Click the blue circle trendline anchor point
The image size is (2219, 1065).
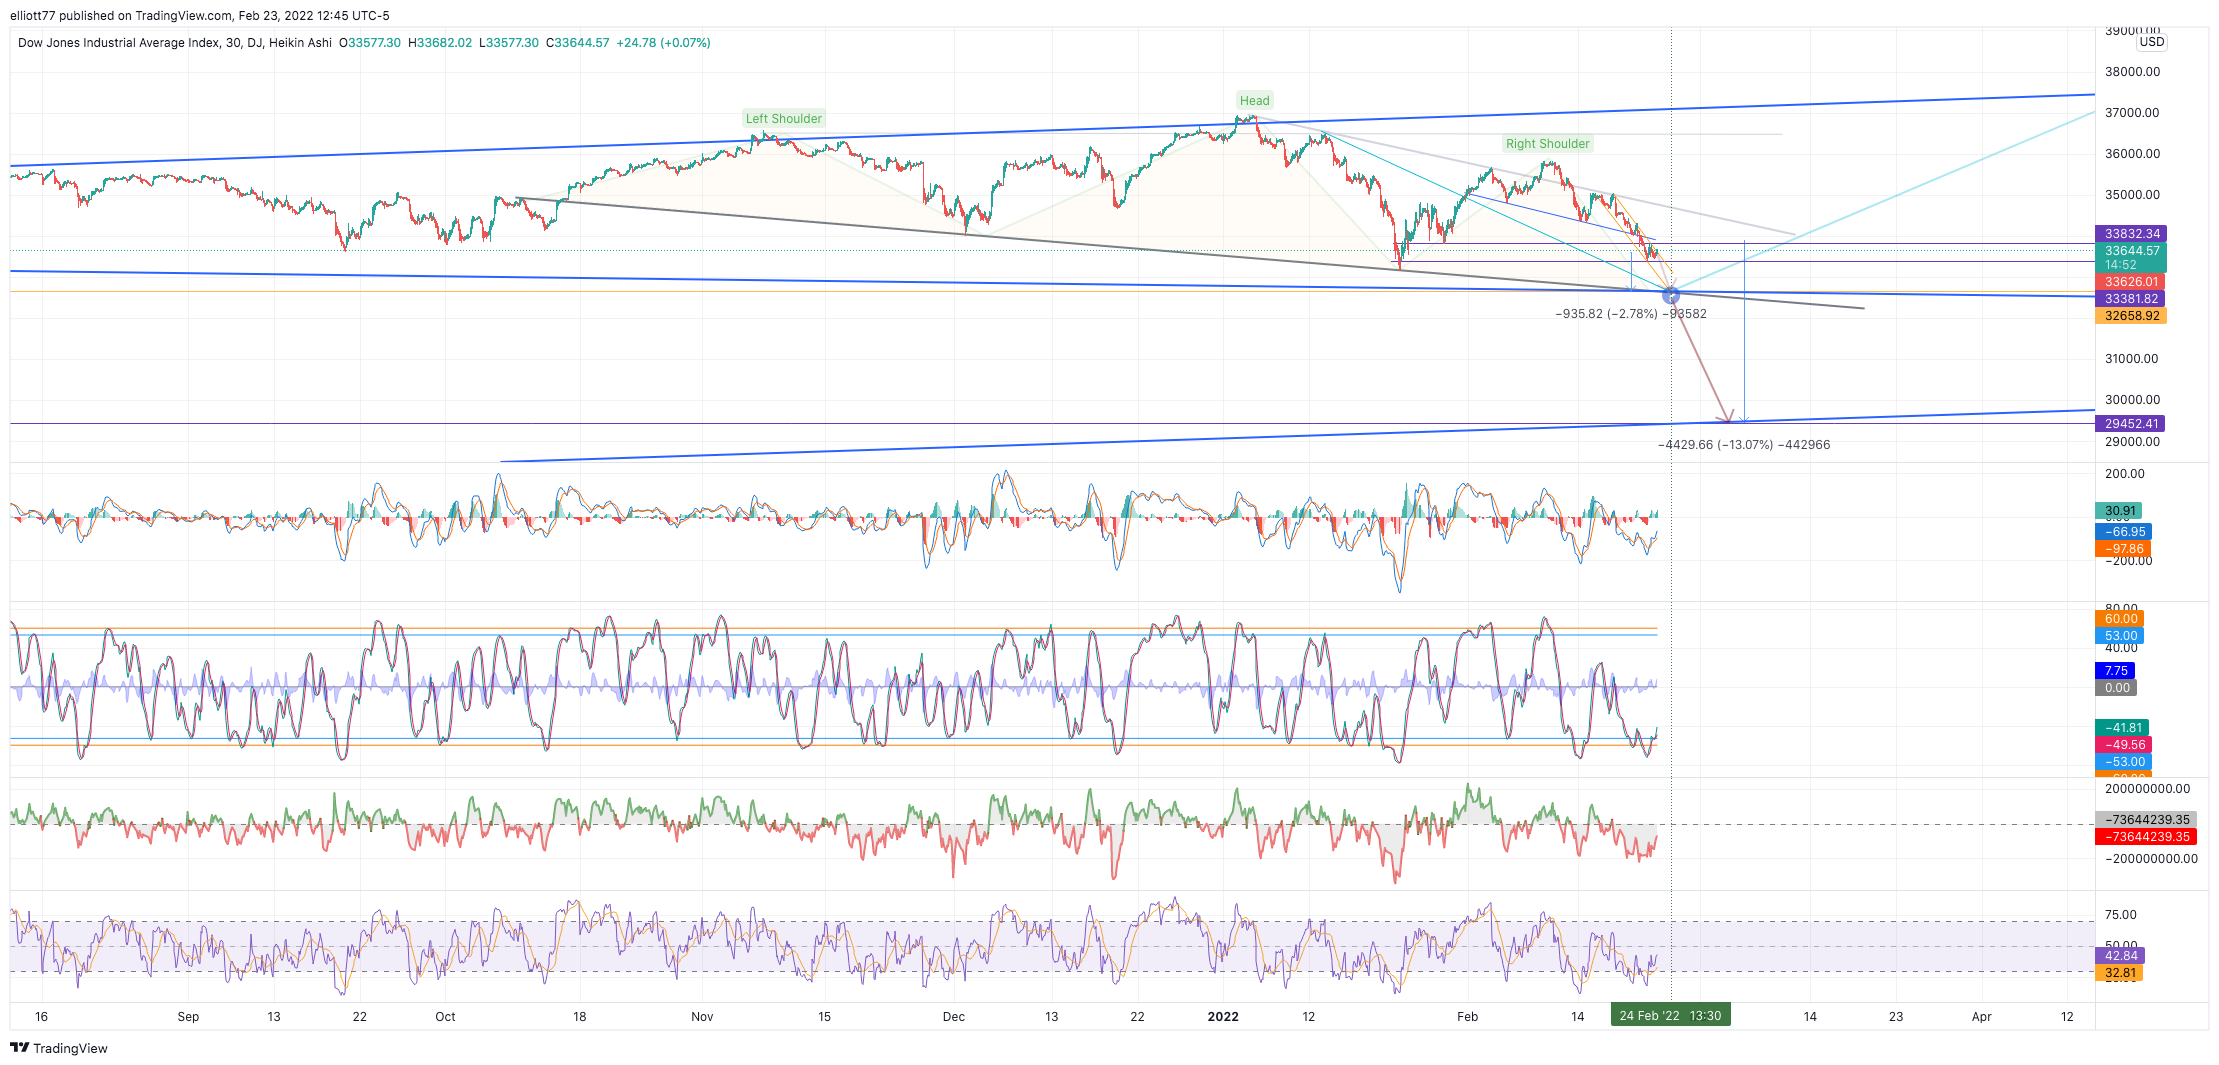(1671, 295)
